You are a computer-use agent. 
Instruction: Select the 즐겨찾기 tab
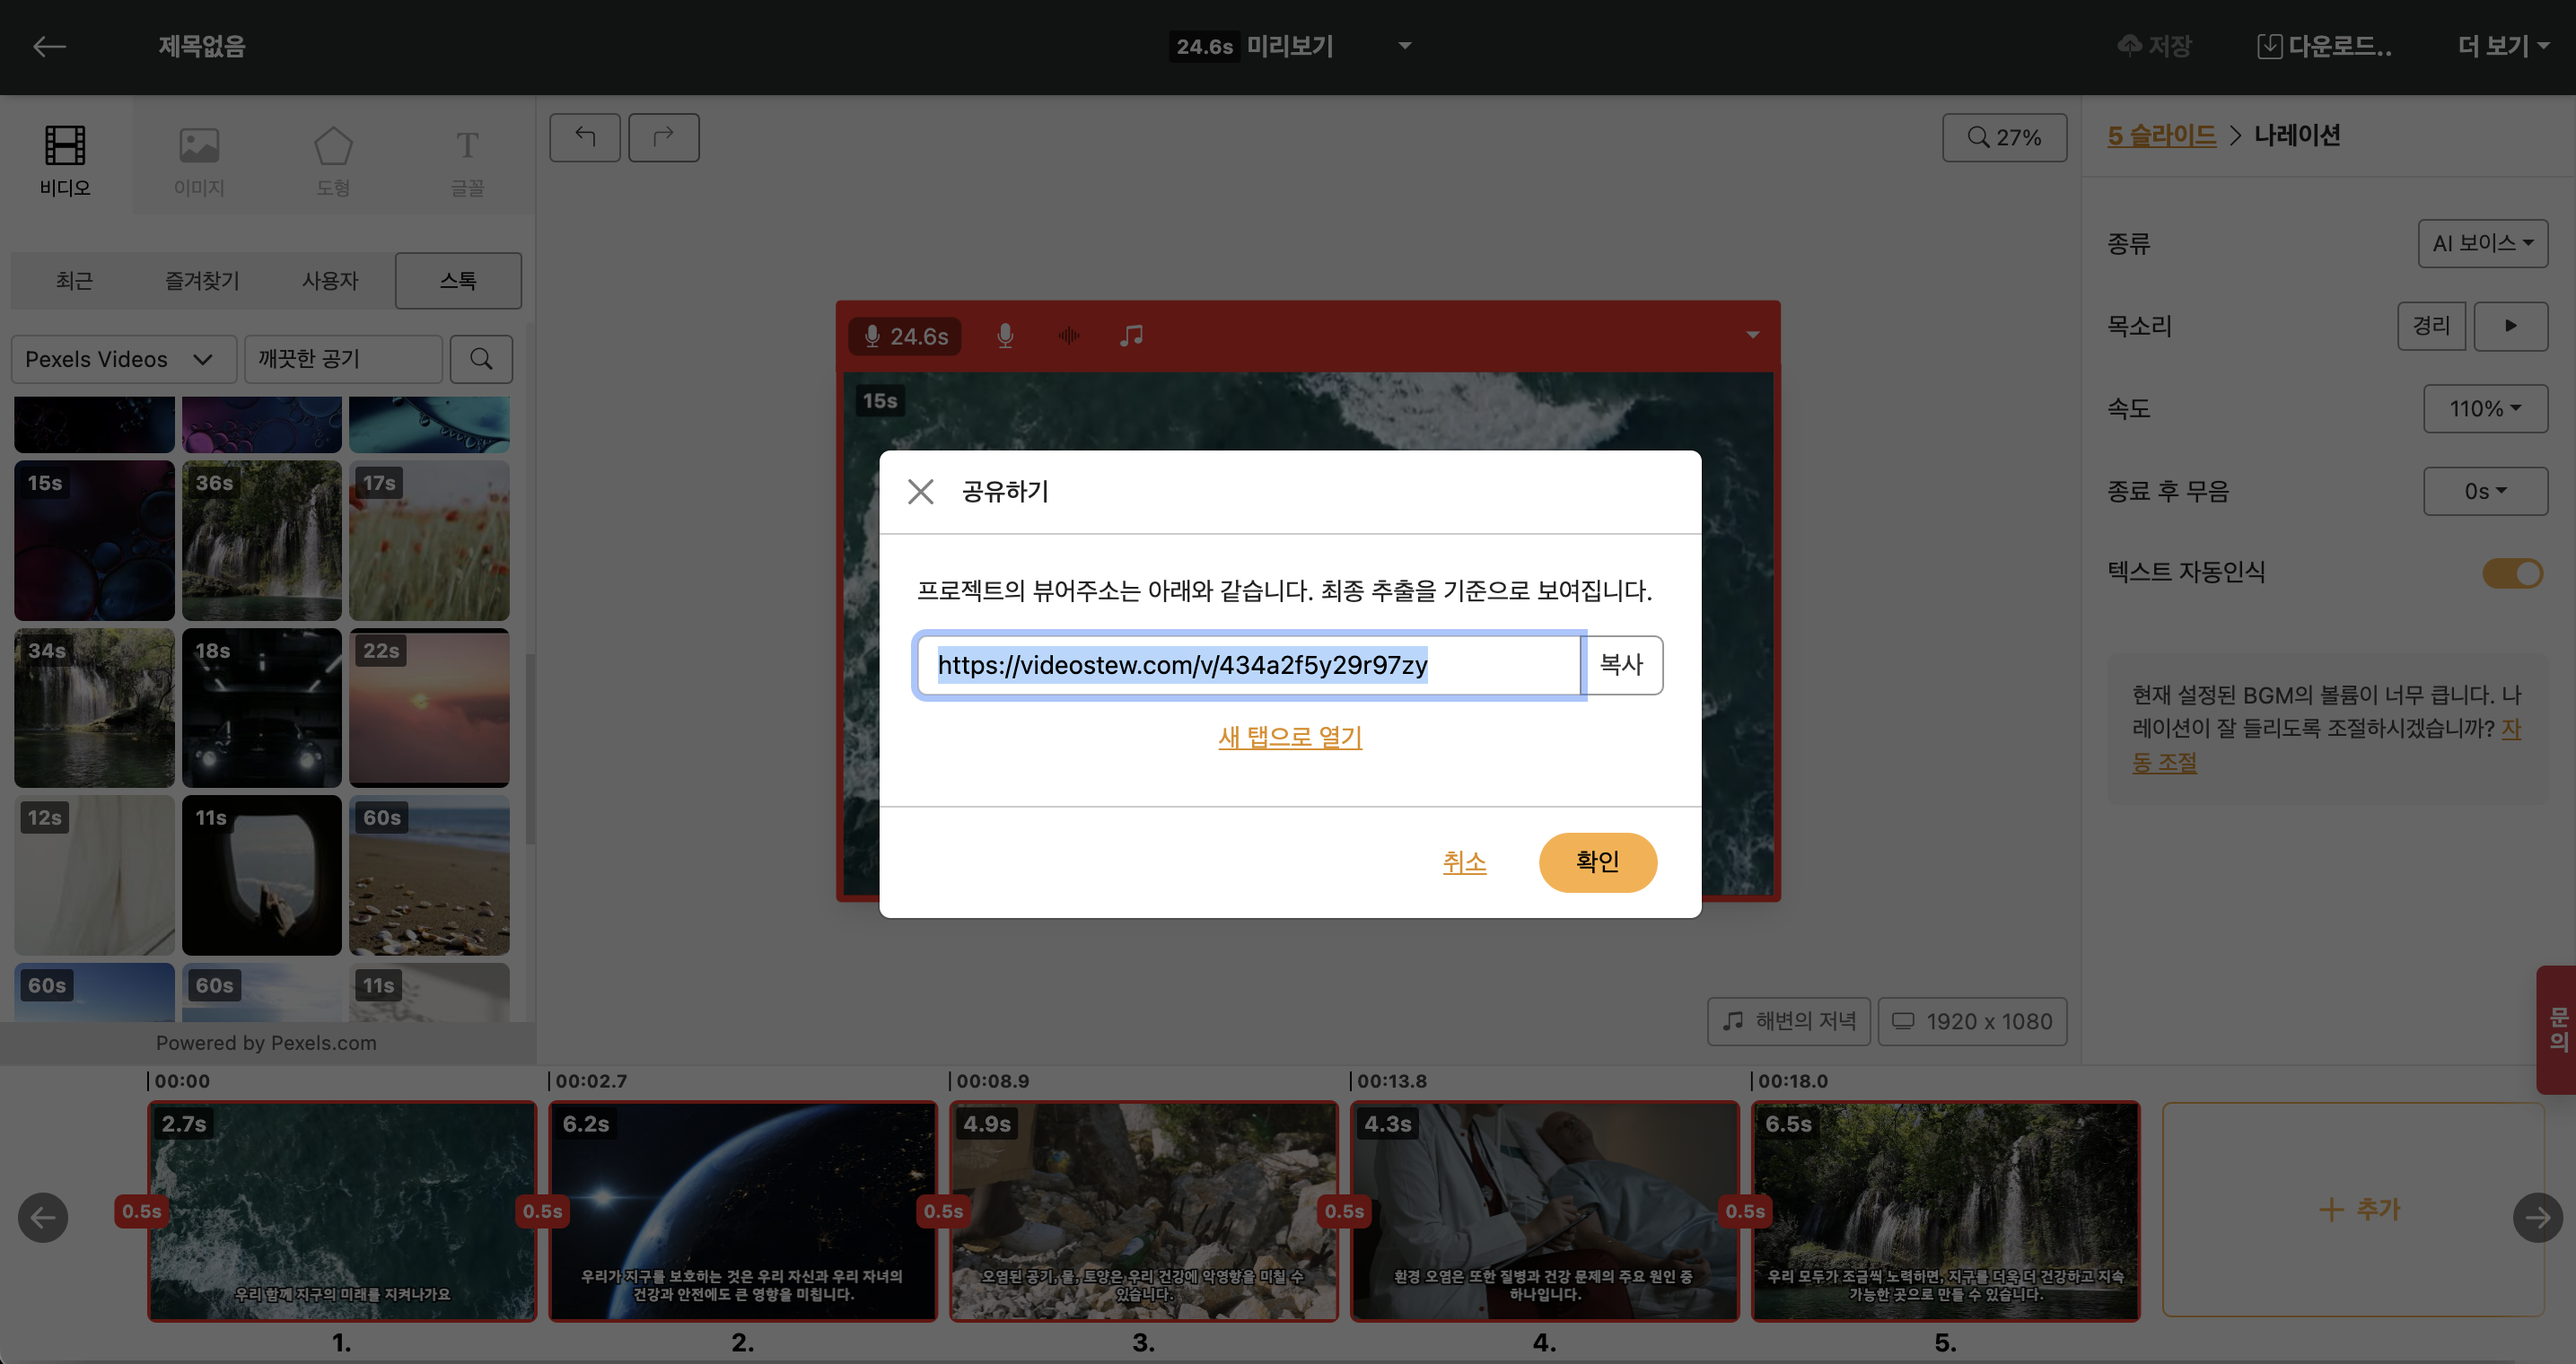click(x=202, y=281)
